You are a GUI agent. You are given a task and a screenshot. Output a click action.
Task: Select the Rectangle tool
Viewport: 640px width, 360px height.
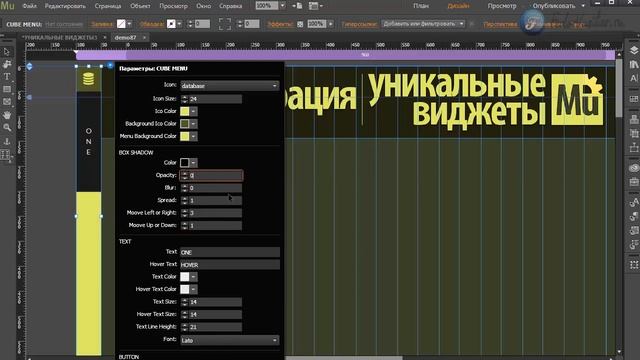click(x=7, y=89)
